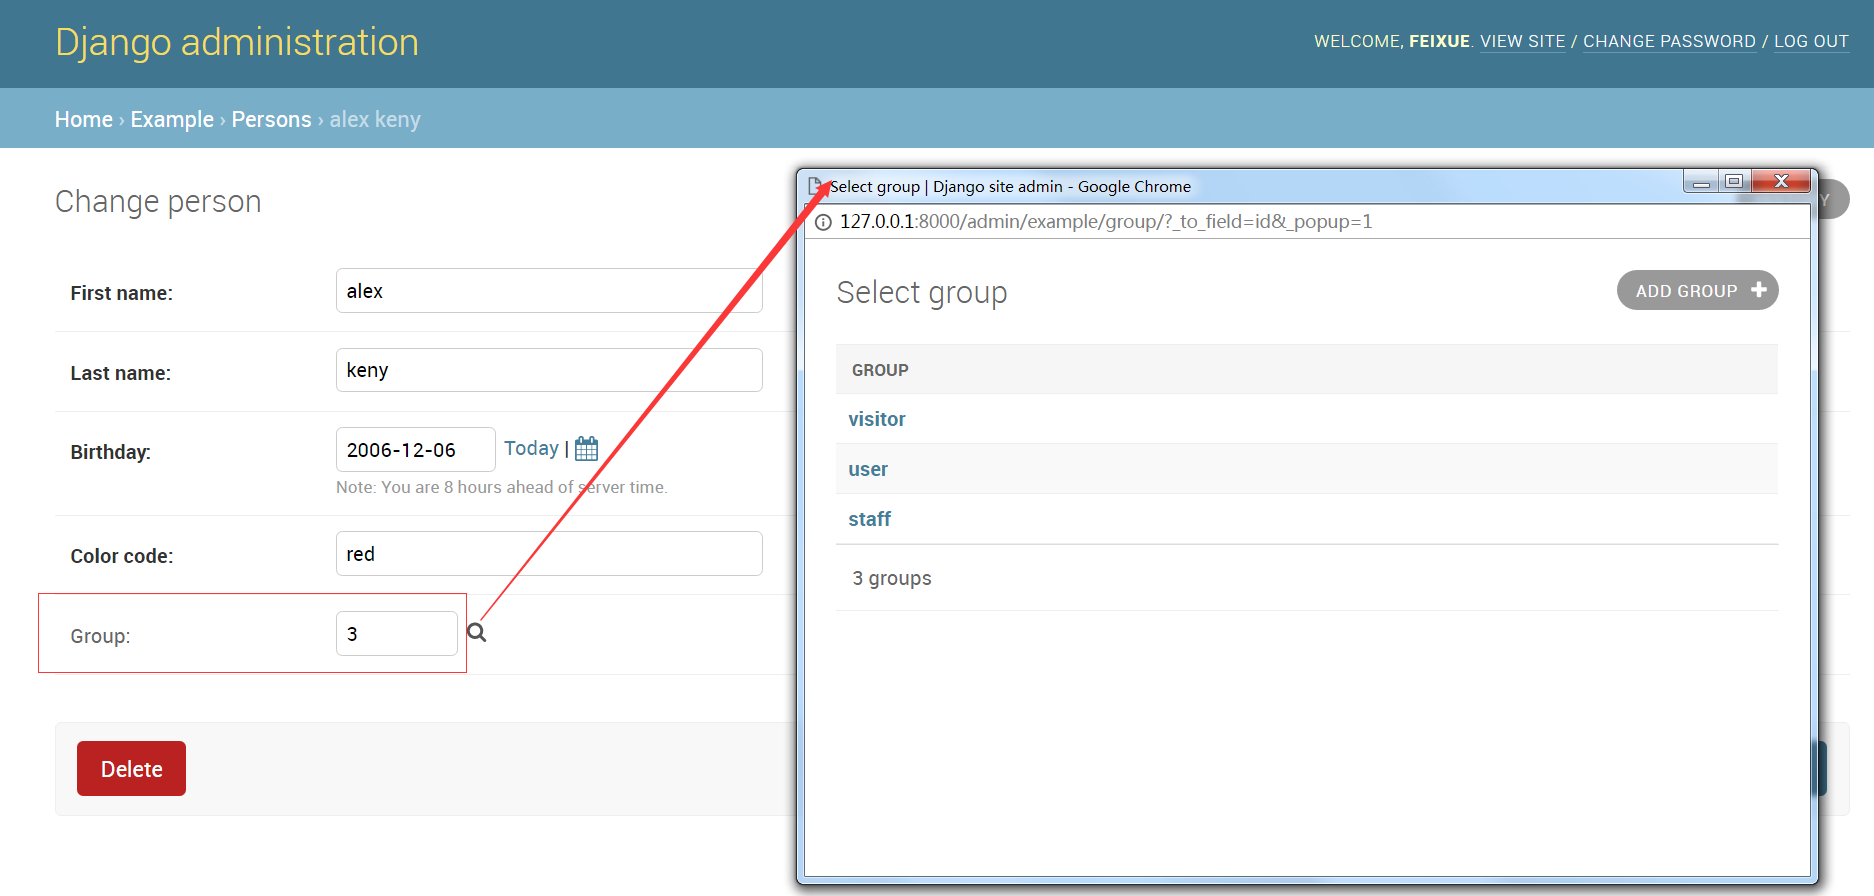Screen dimensions: 1874x896
Task: Open the Change Password link
Action: (1669, 41)
